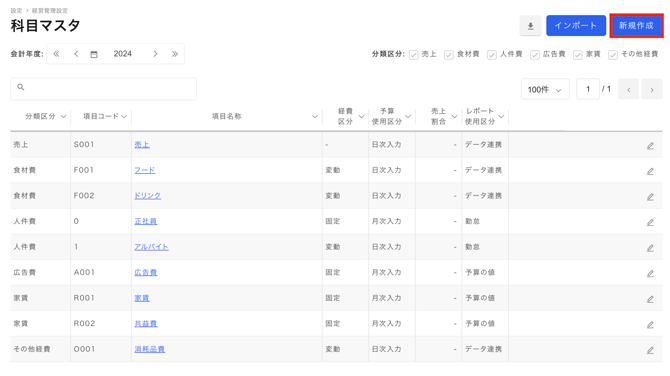Expand the 項目名称 column filter chevron
This screenshot has height=376, width=670.
pos(314,117)
